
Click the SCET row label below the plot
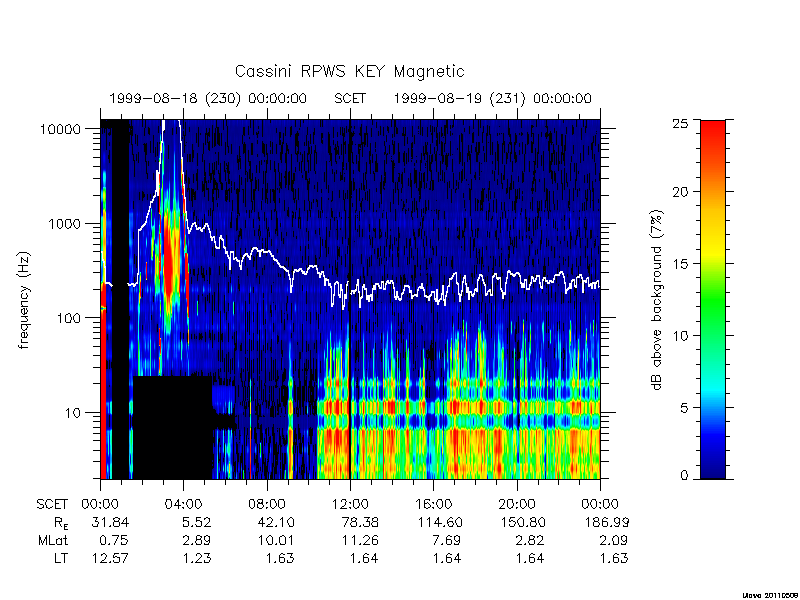point(52,505)
